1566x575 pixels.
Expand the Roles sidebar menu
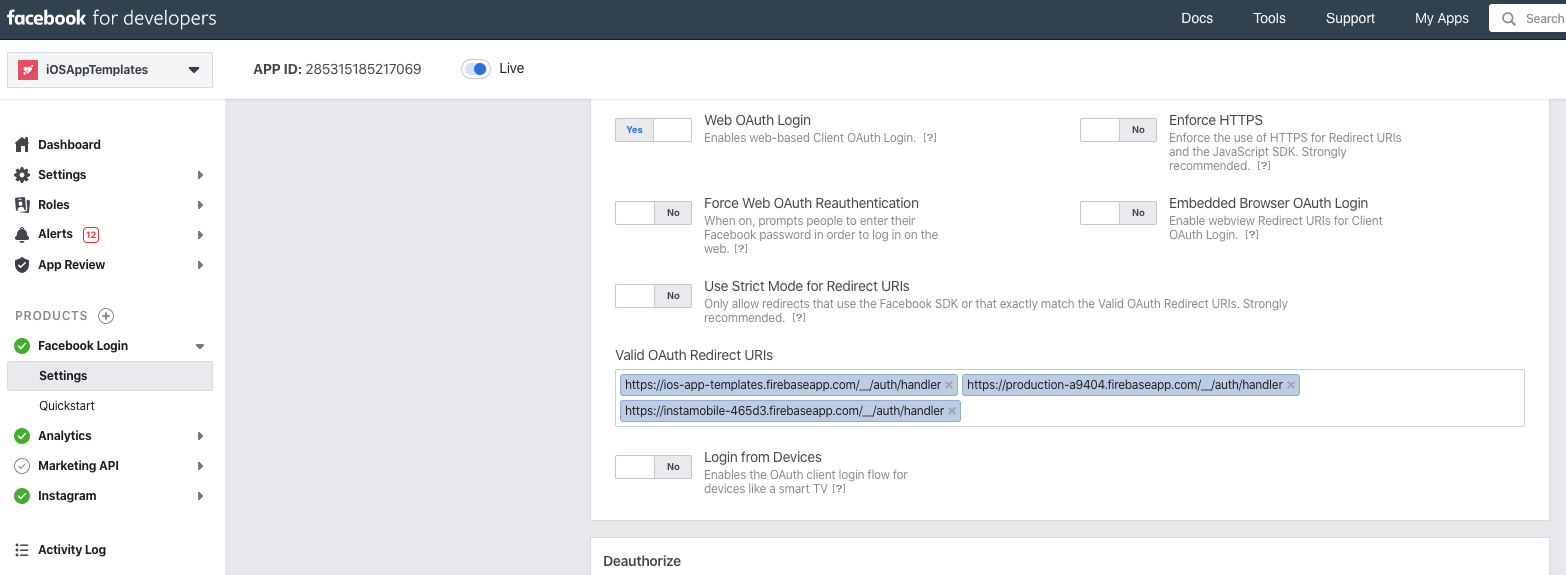[199, 205]
